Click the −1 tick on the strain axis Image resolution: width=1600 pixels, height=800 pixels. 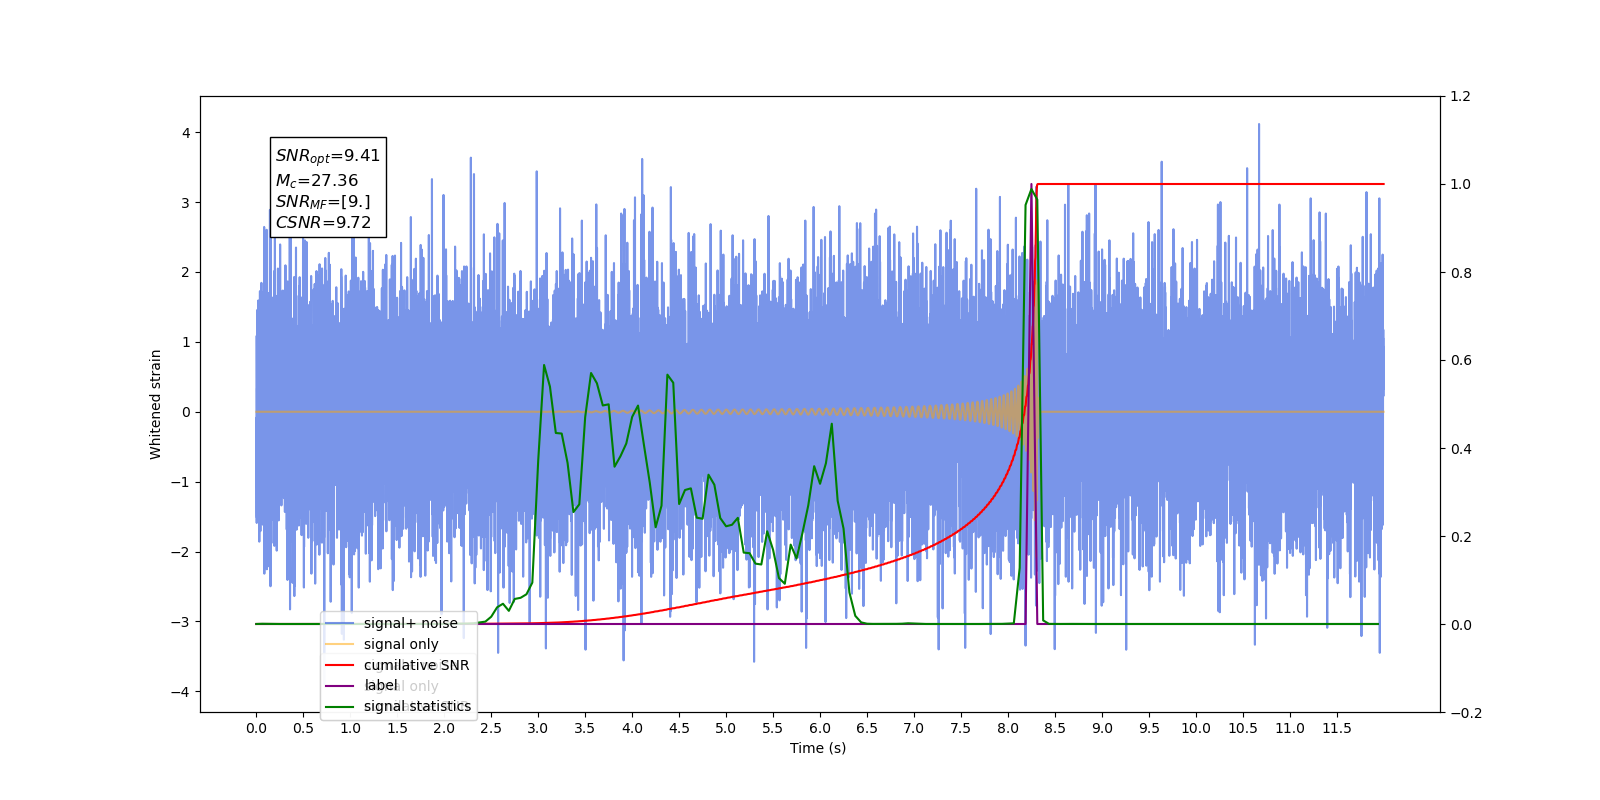point(181,482)
